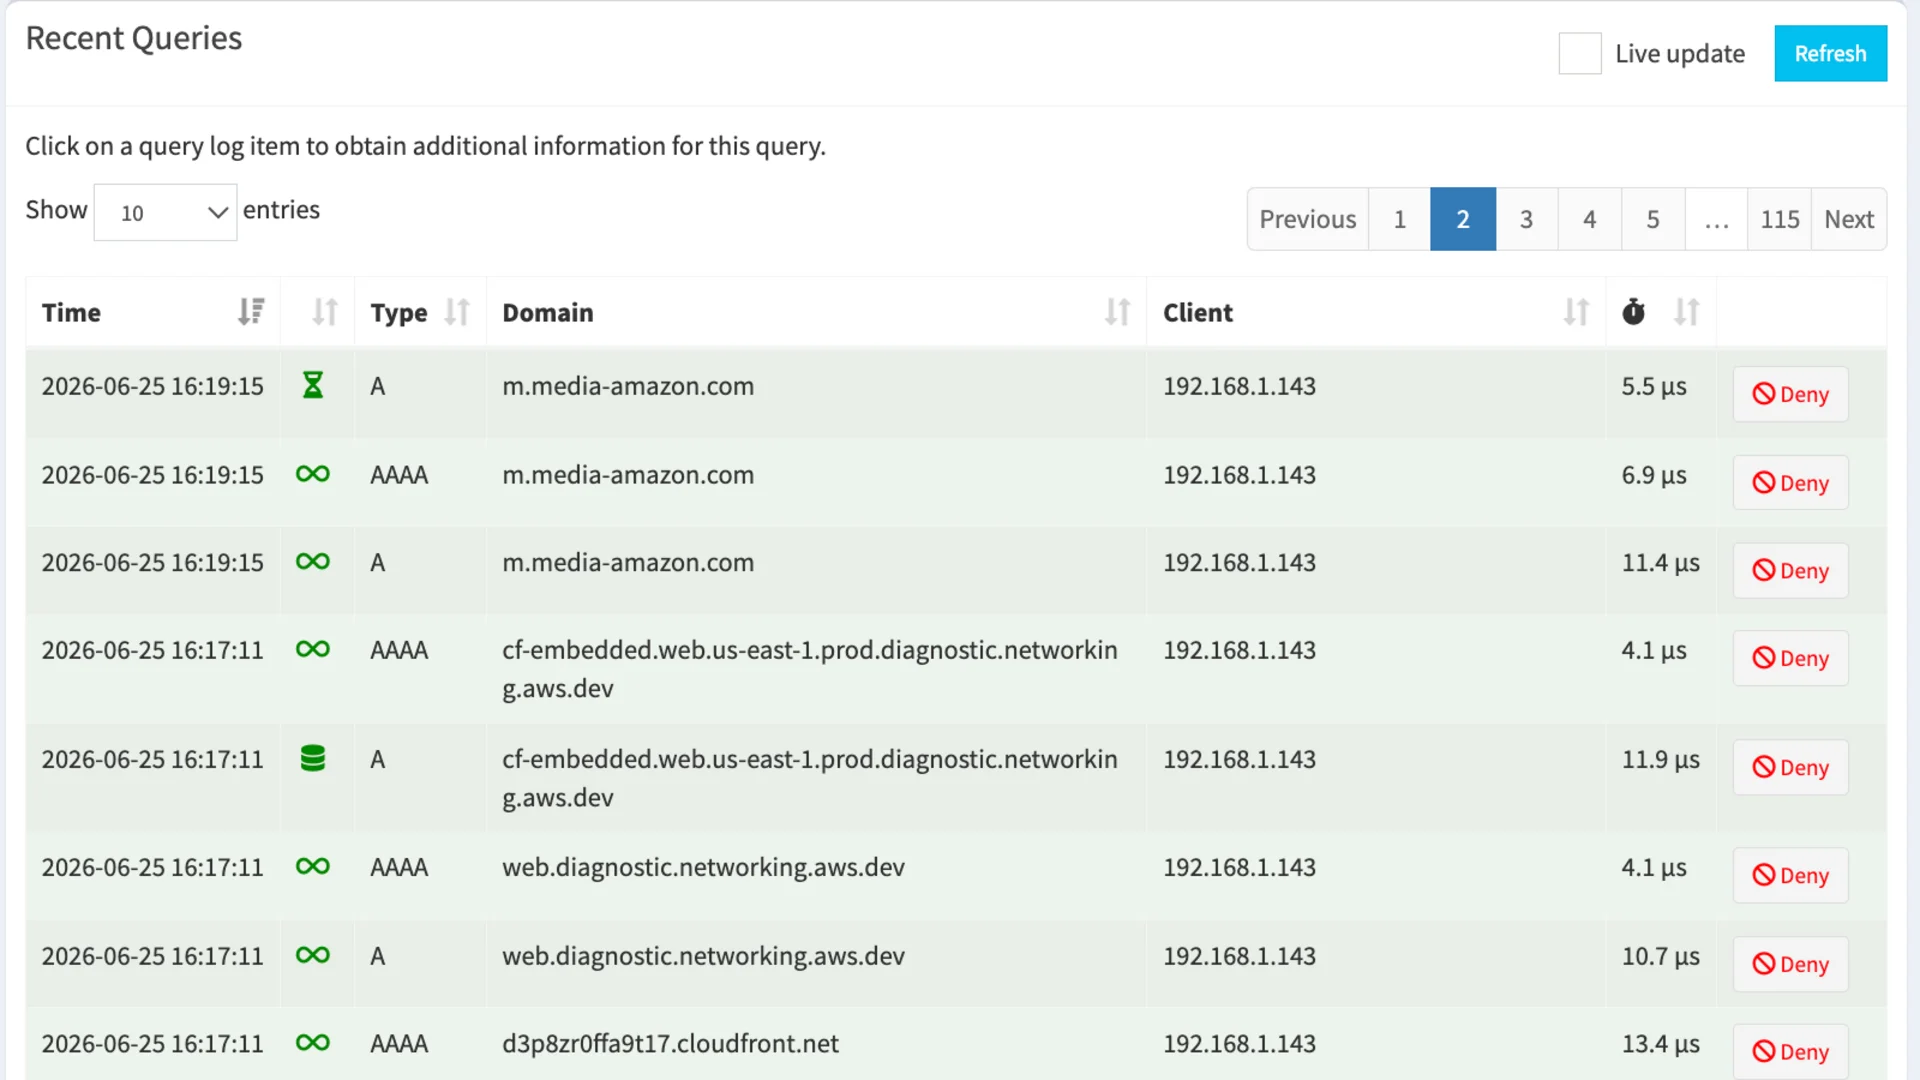Select page 1 in pagination
This screenshot has height=1080, width=1920.
(x=1399, y=219)
